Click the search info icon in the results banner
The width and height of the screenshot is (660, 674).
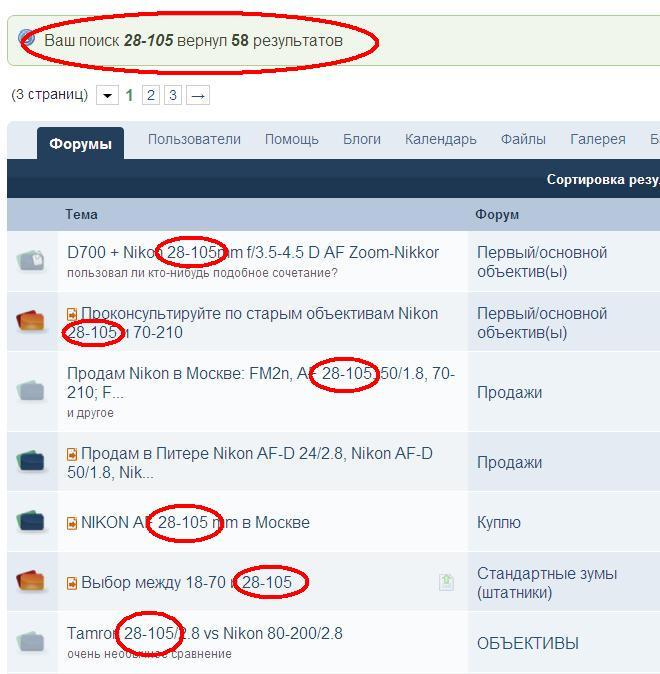click(x=27, y=38)
